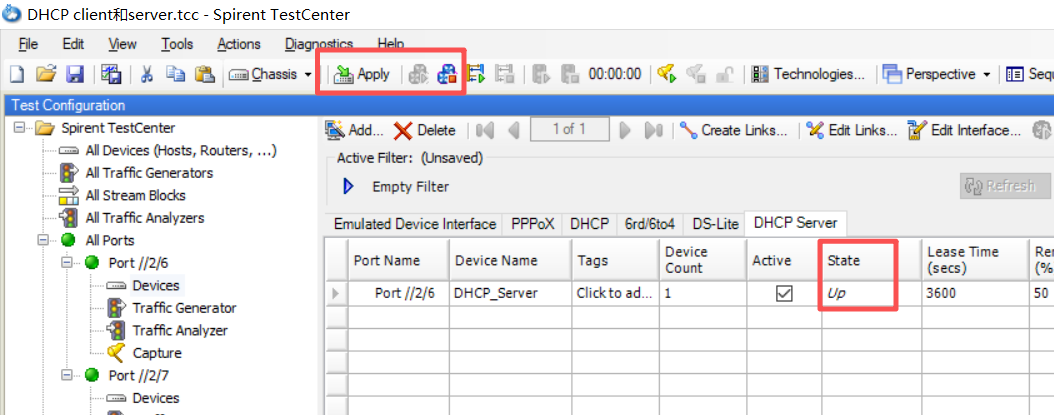Open the Help menu
1054x415 pixels.
[x=391, y=44]
